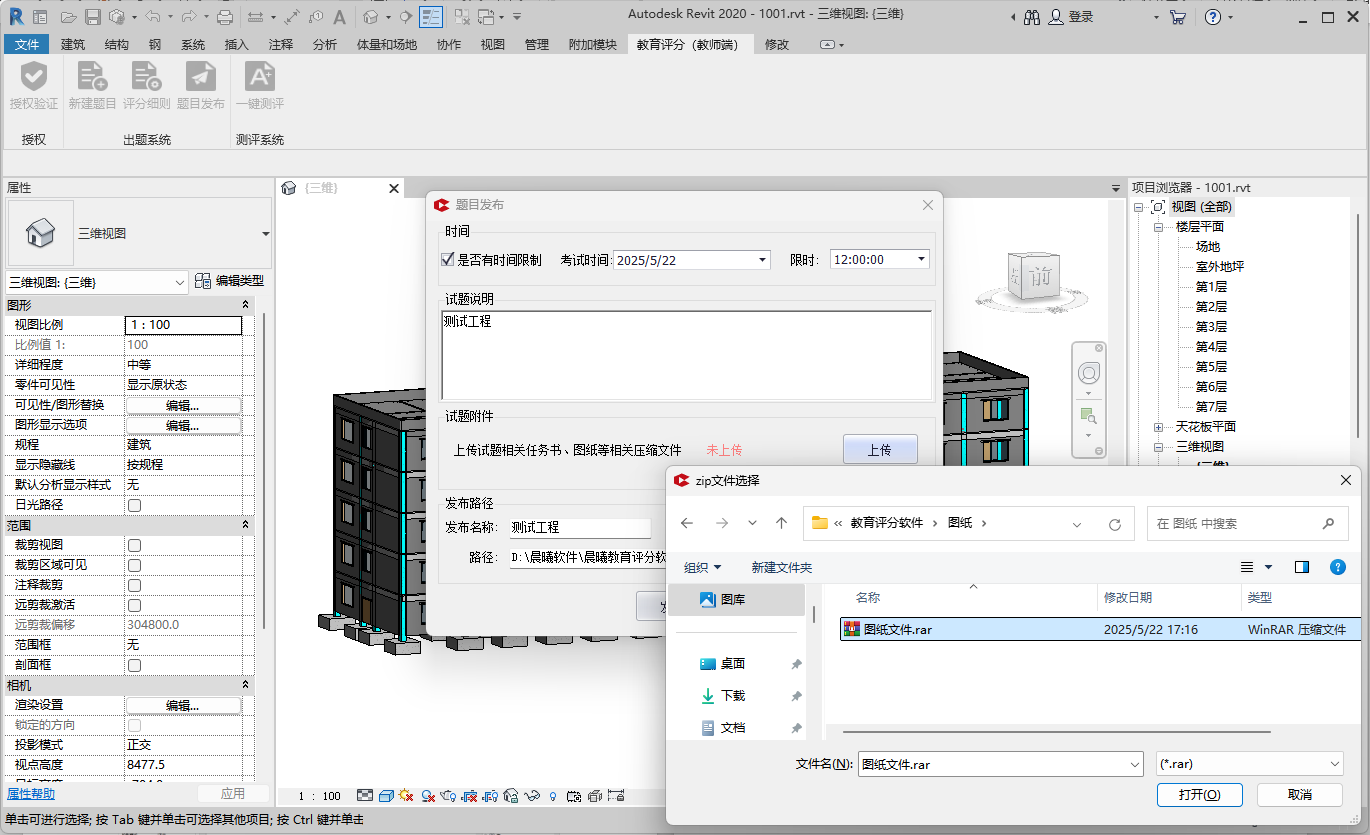The height and width of the screenshot is (835, 1370).
Task: Click the Reveal Hidden Elements lightbulb icon
Action: pyautogui.click(x=552, y=796)
